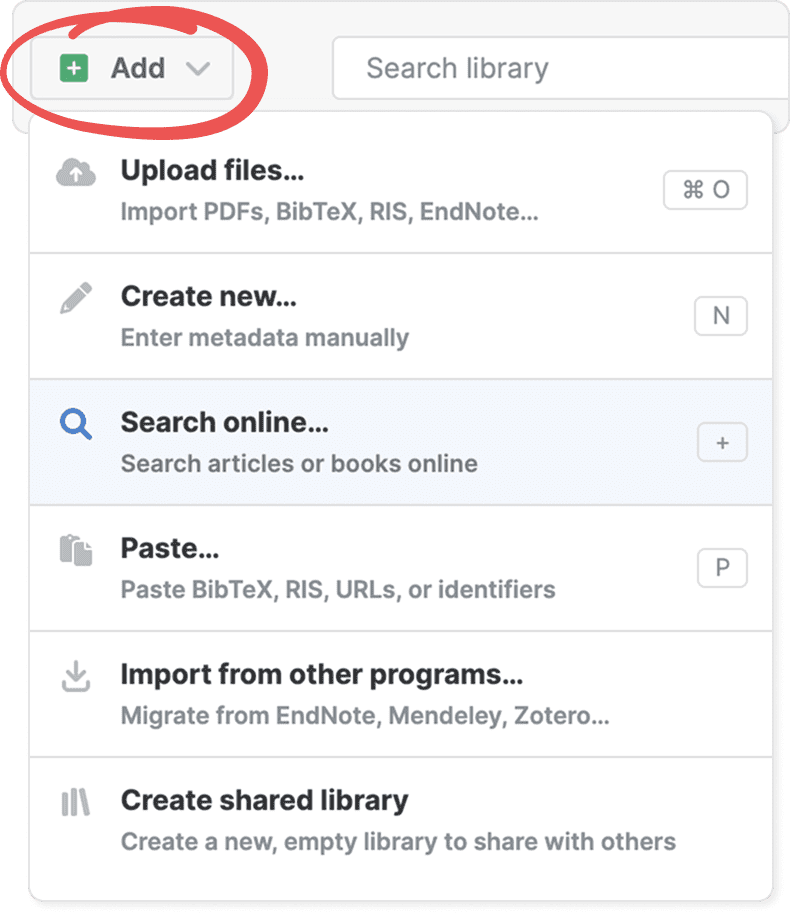
Task: Click the cloud upload icon
Action: click(76, 174)
